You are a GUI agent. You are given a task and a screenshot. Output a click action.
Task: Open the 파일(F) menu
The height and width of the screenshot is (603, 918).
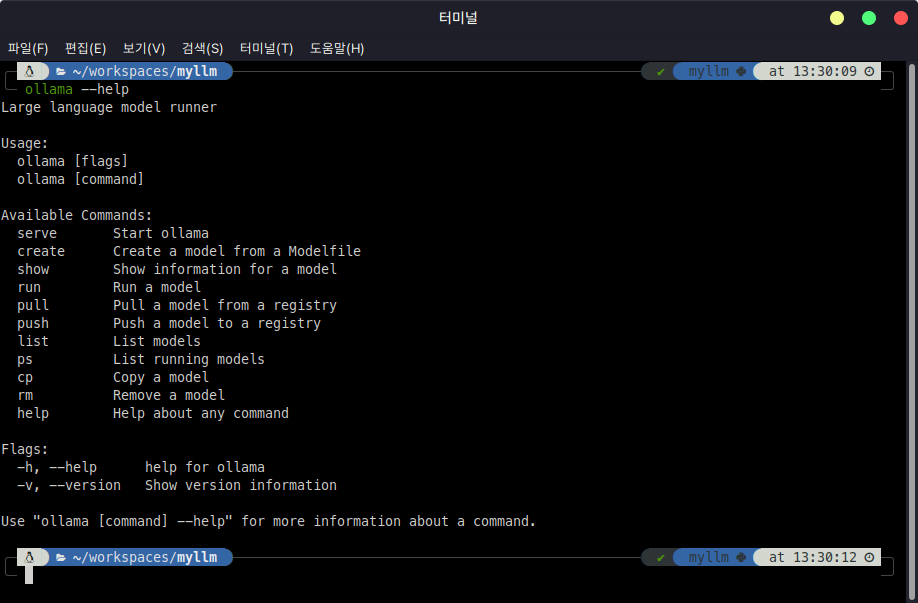coord(28,49)
